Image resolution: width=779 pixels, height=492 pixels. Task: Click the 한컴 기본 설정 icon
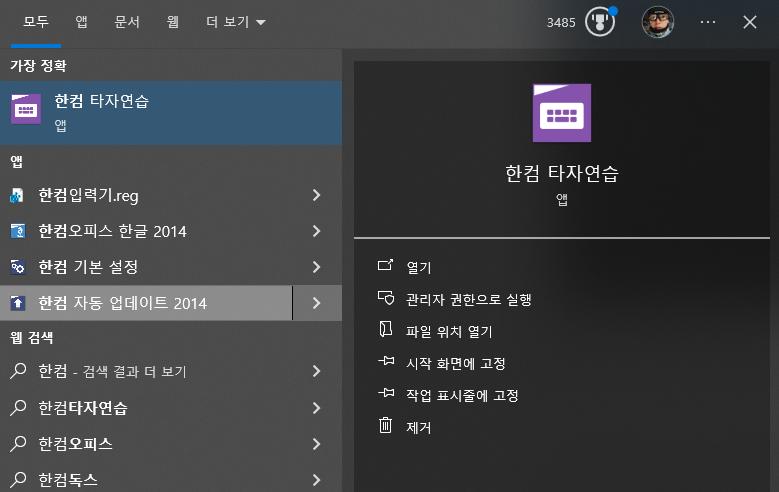coord(18,267)
